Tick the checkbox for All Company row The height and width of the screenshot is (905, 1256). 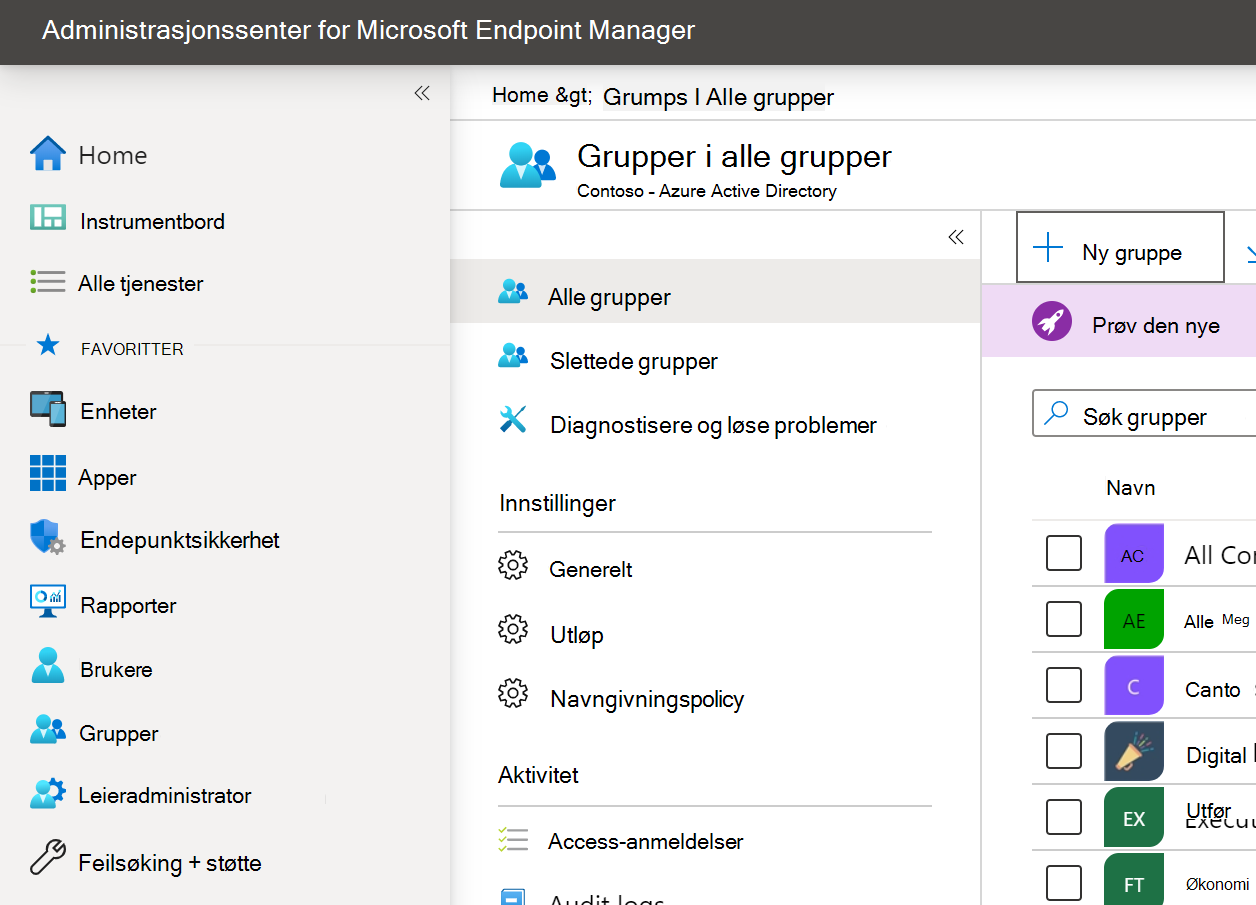coord(1064,553)
